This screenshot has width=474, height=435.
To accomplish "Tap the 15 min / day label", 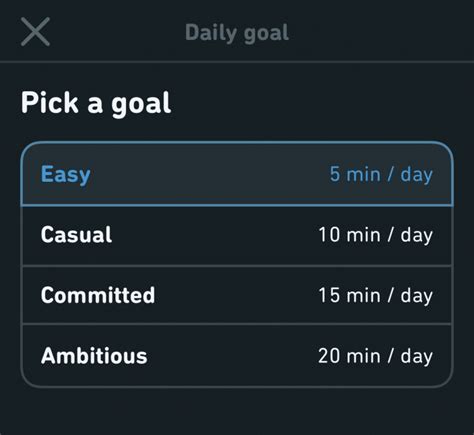I will tap(376, 295).
